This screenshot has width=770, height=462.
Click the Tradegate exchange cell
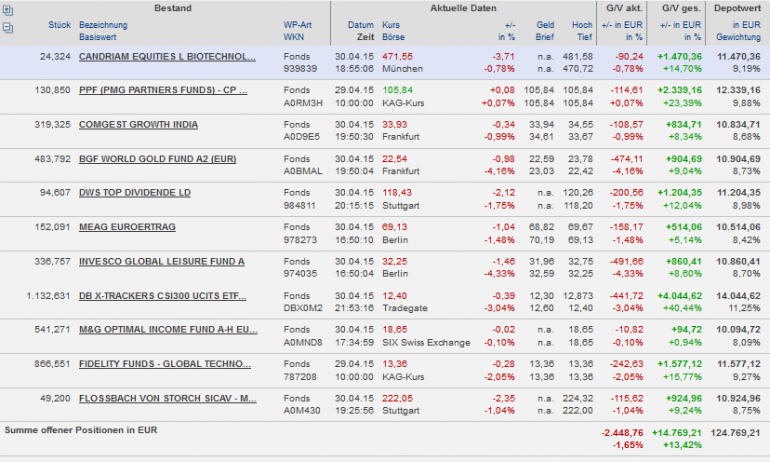[405, 308]
